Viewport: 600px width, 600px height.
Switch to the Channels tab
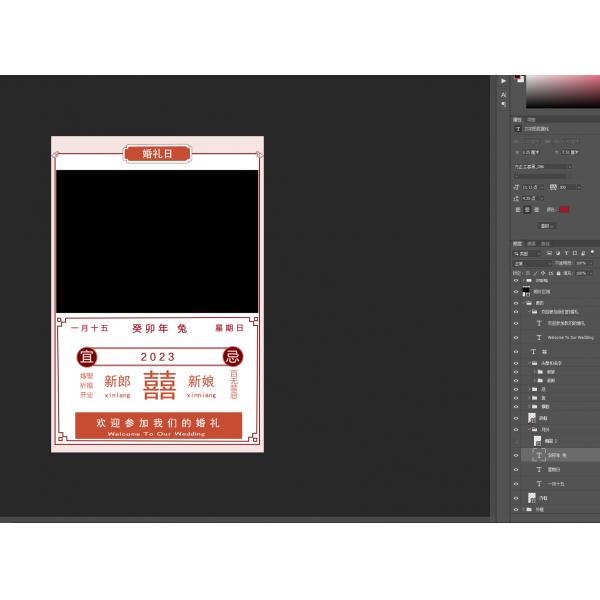531,243
